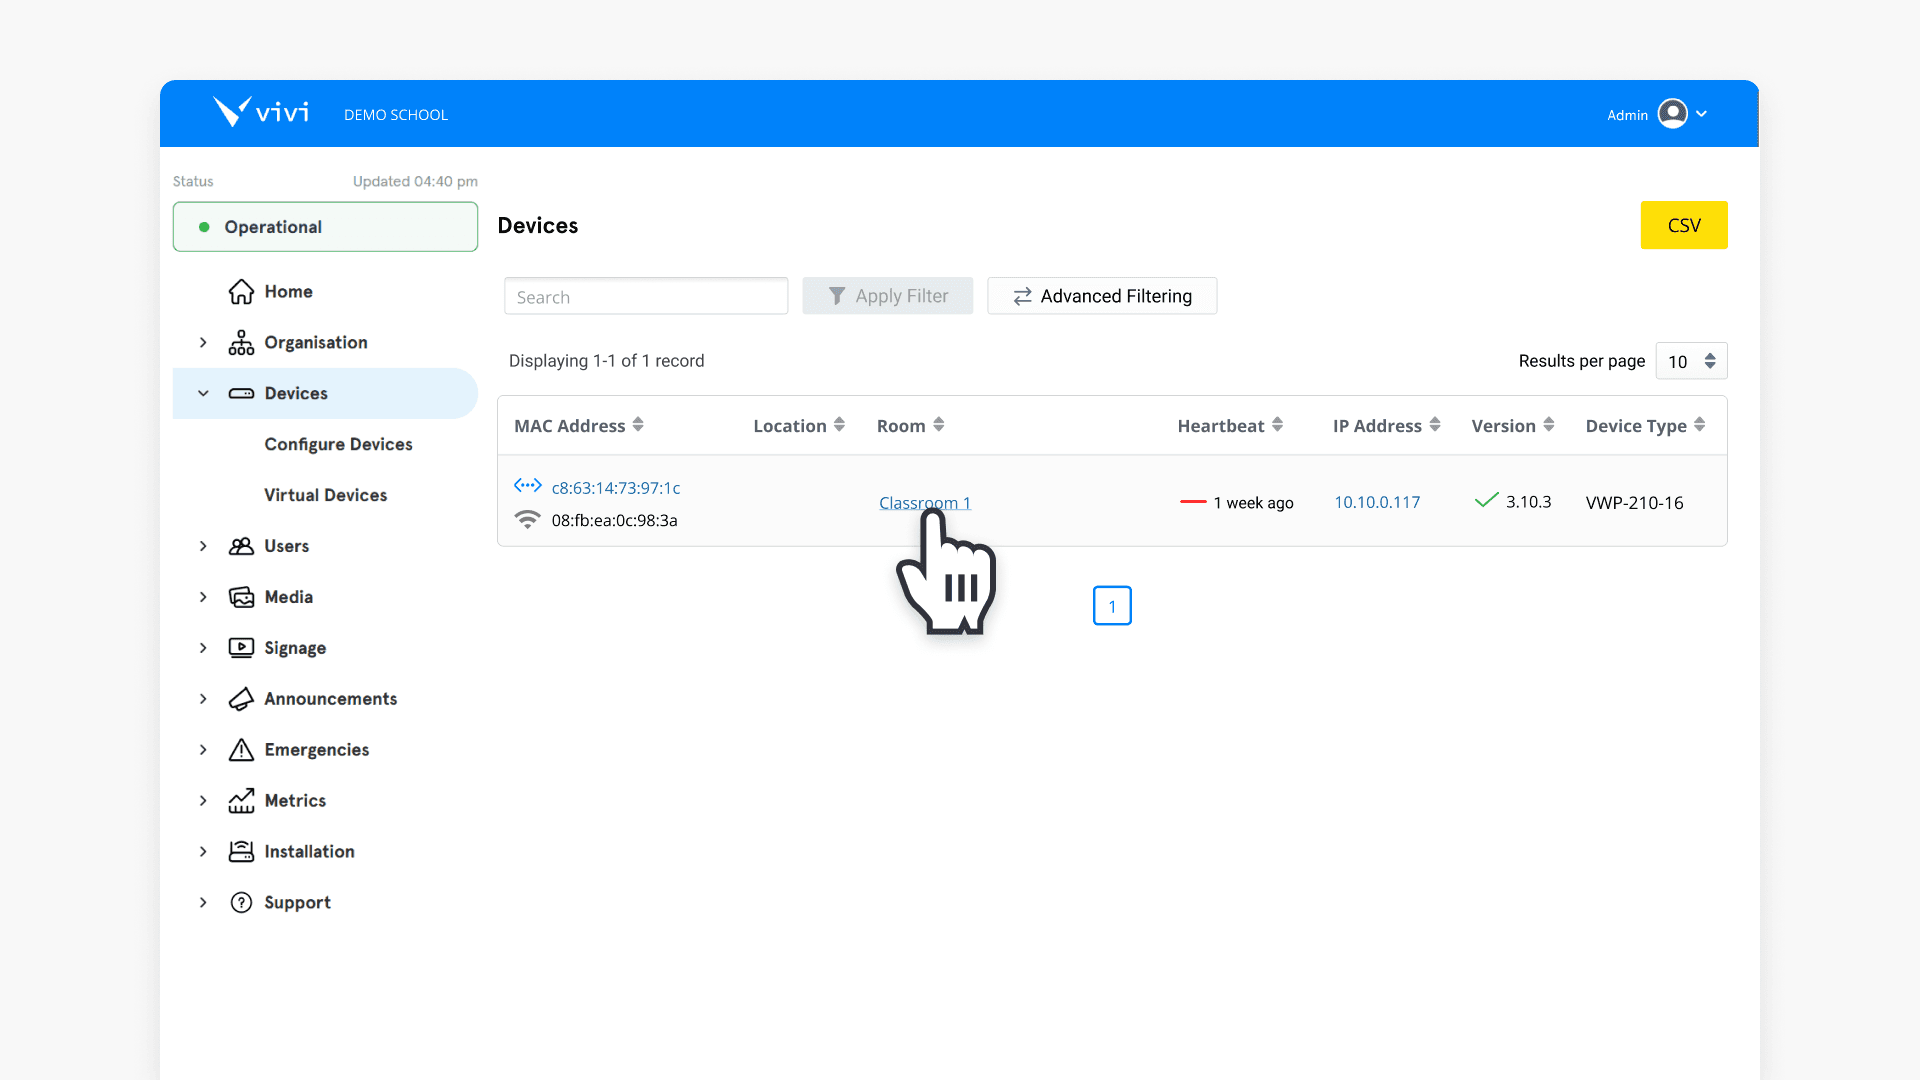
Task: Open the Results per page dropdown
Action: click(1690, 361)
